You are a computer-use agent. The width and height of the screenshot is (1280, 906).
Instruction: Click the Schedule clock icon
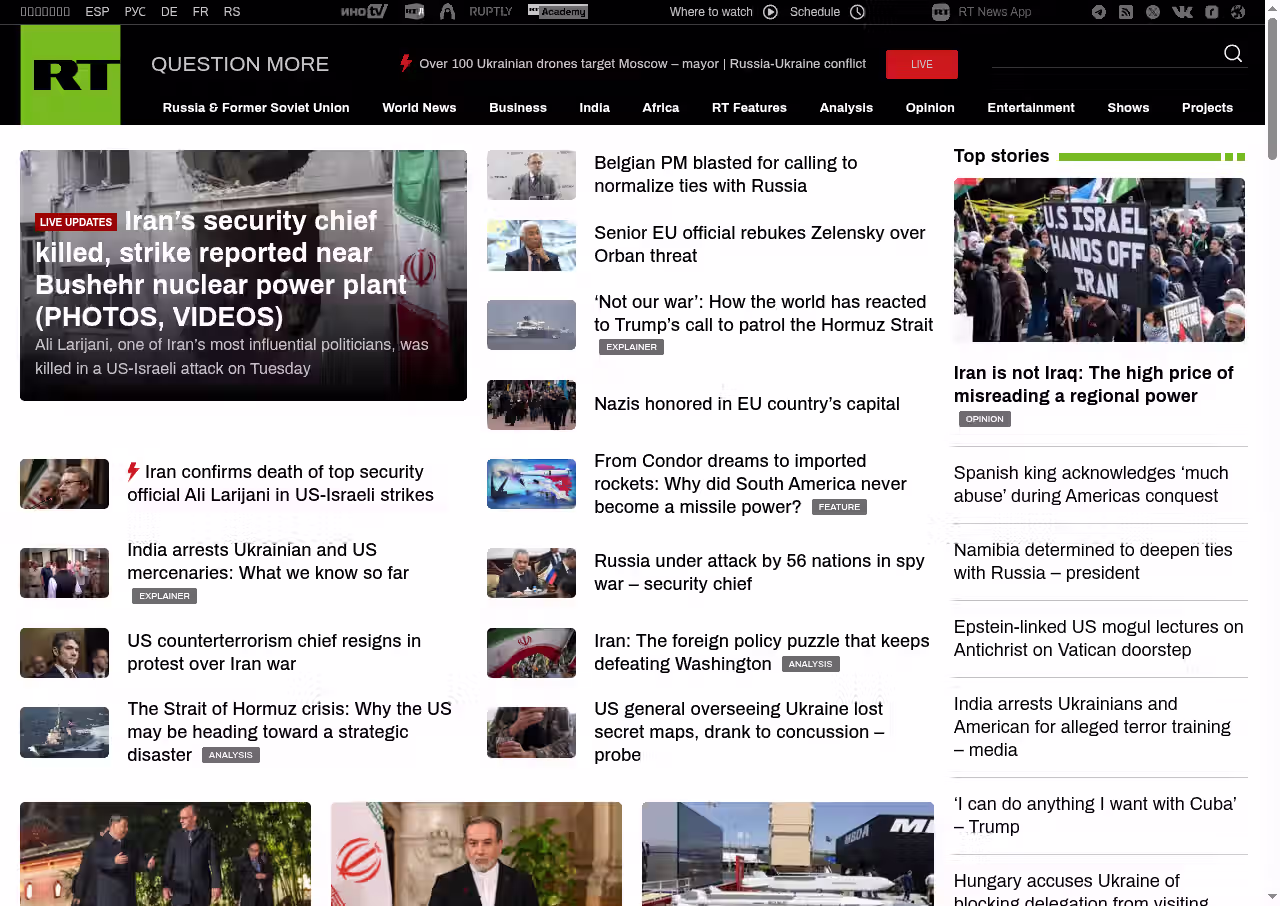point(857,12)
